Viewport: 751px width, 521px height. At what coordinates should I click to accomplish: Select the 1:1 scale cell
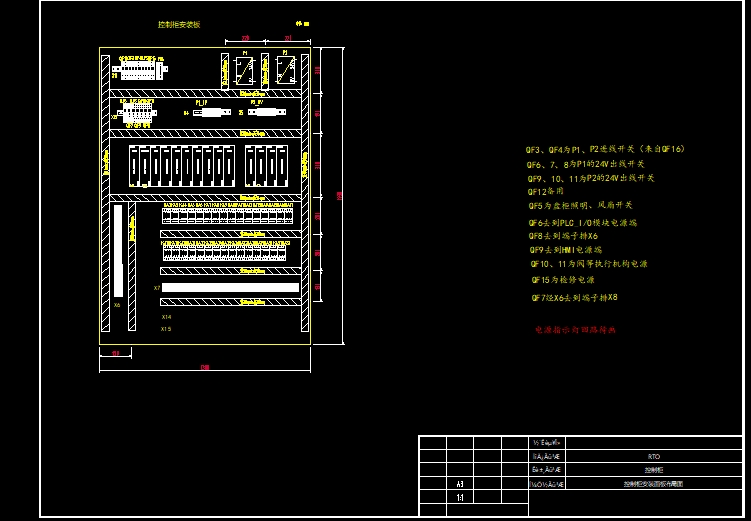[460, 498]
